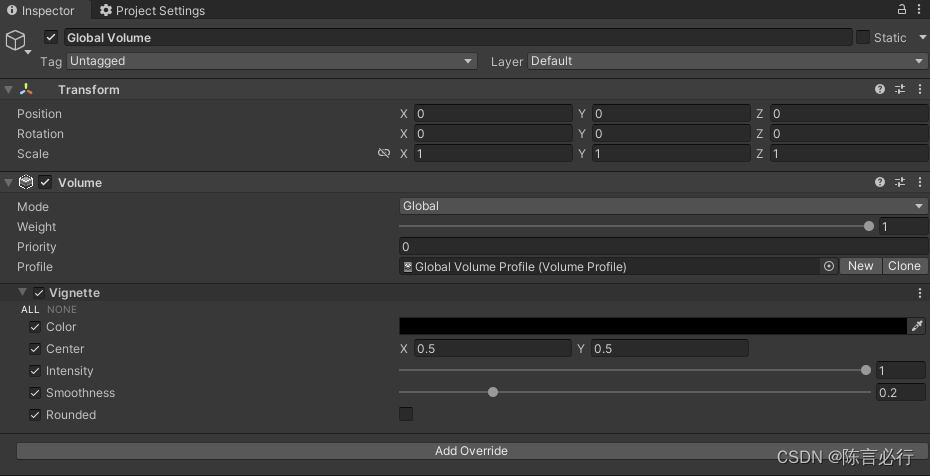Open the Vignette override three-dot menu
Image resolution: width=930 pixels, height=476 pixels.
pos(919,293)
